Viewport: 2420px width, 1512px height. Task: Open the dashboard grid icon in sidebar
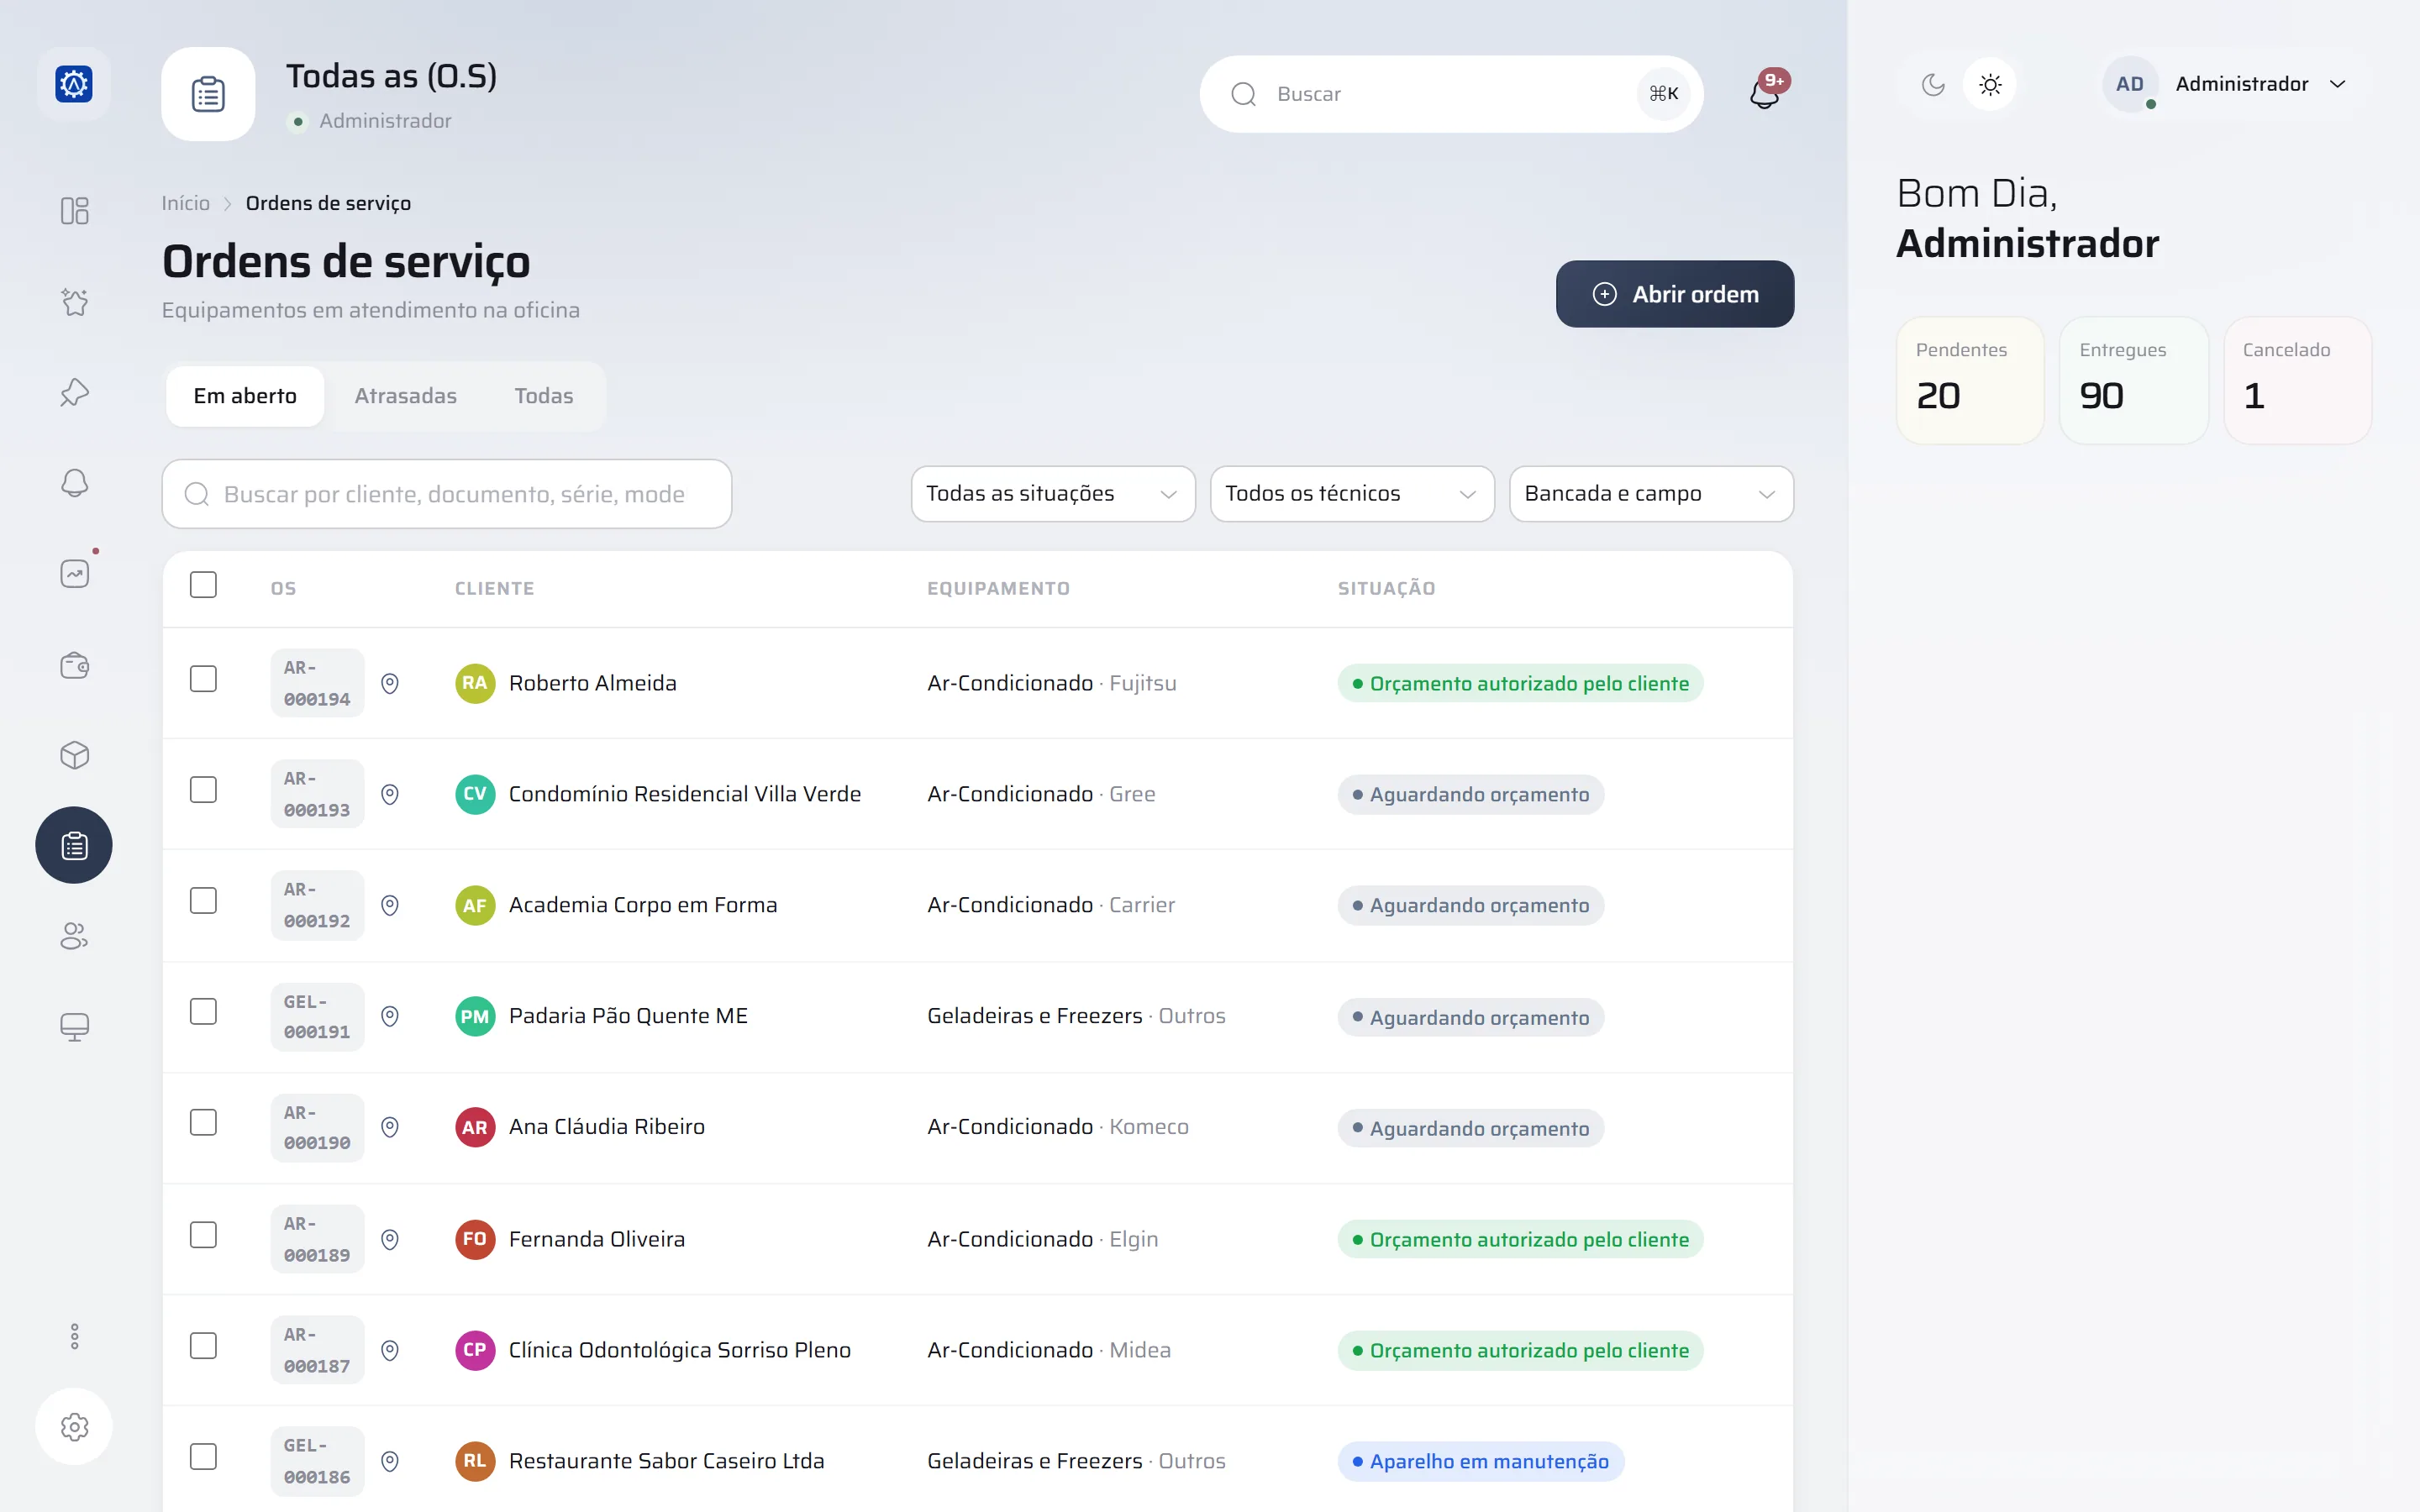[x=74, y=211]
